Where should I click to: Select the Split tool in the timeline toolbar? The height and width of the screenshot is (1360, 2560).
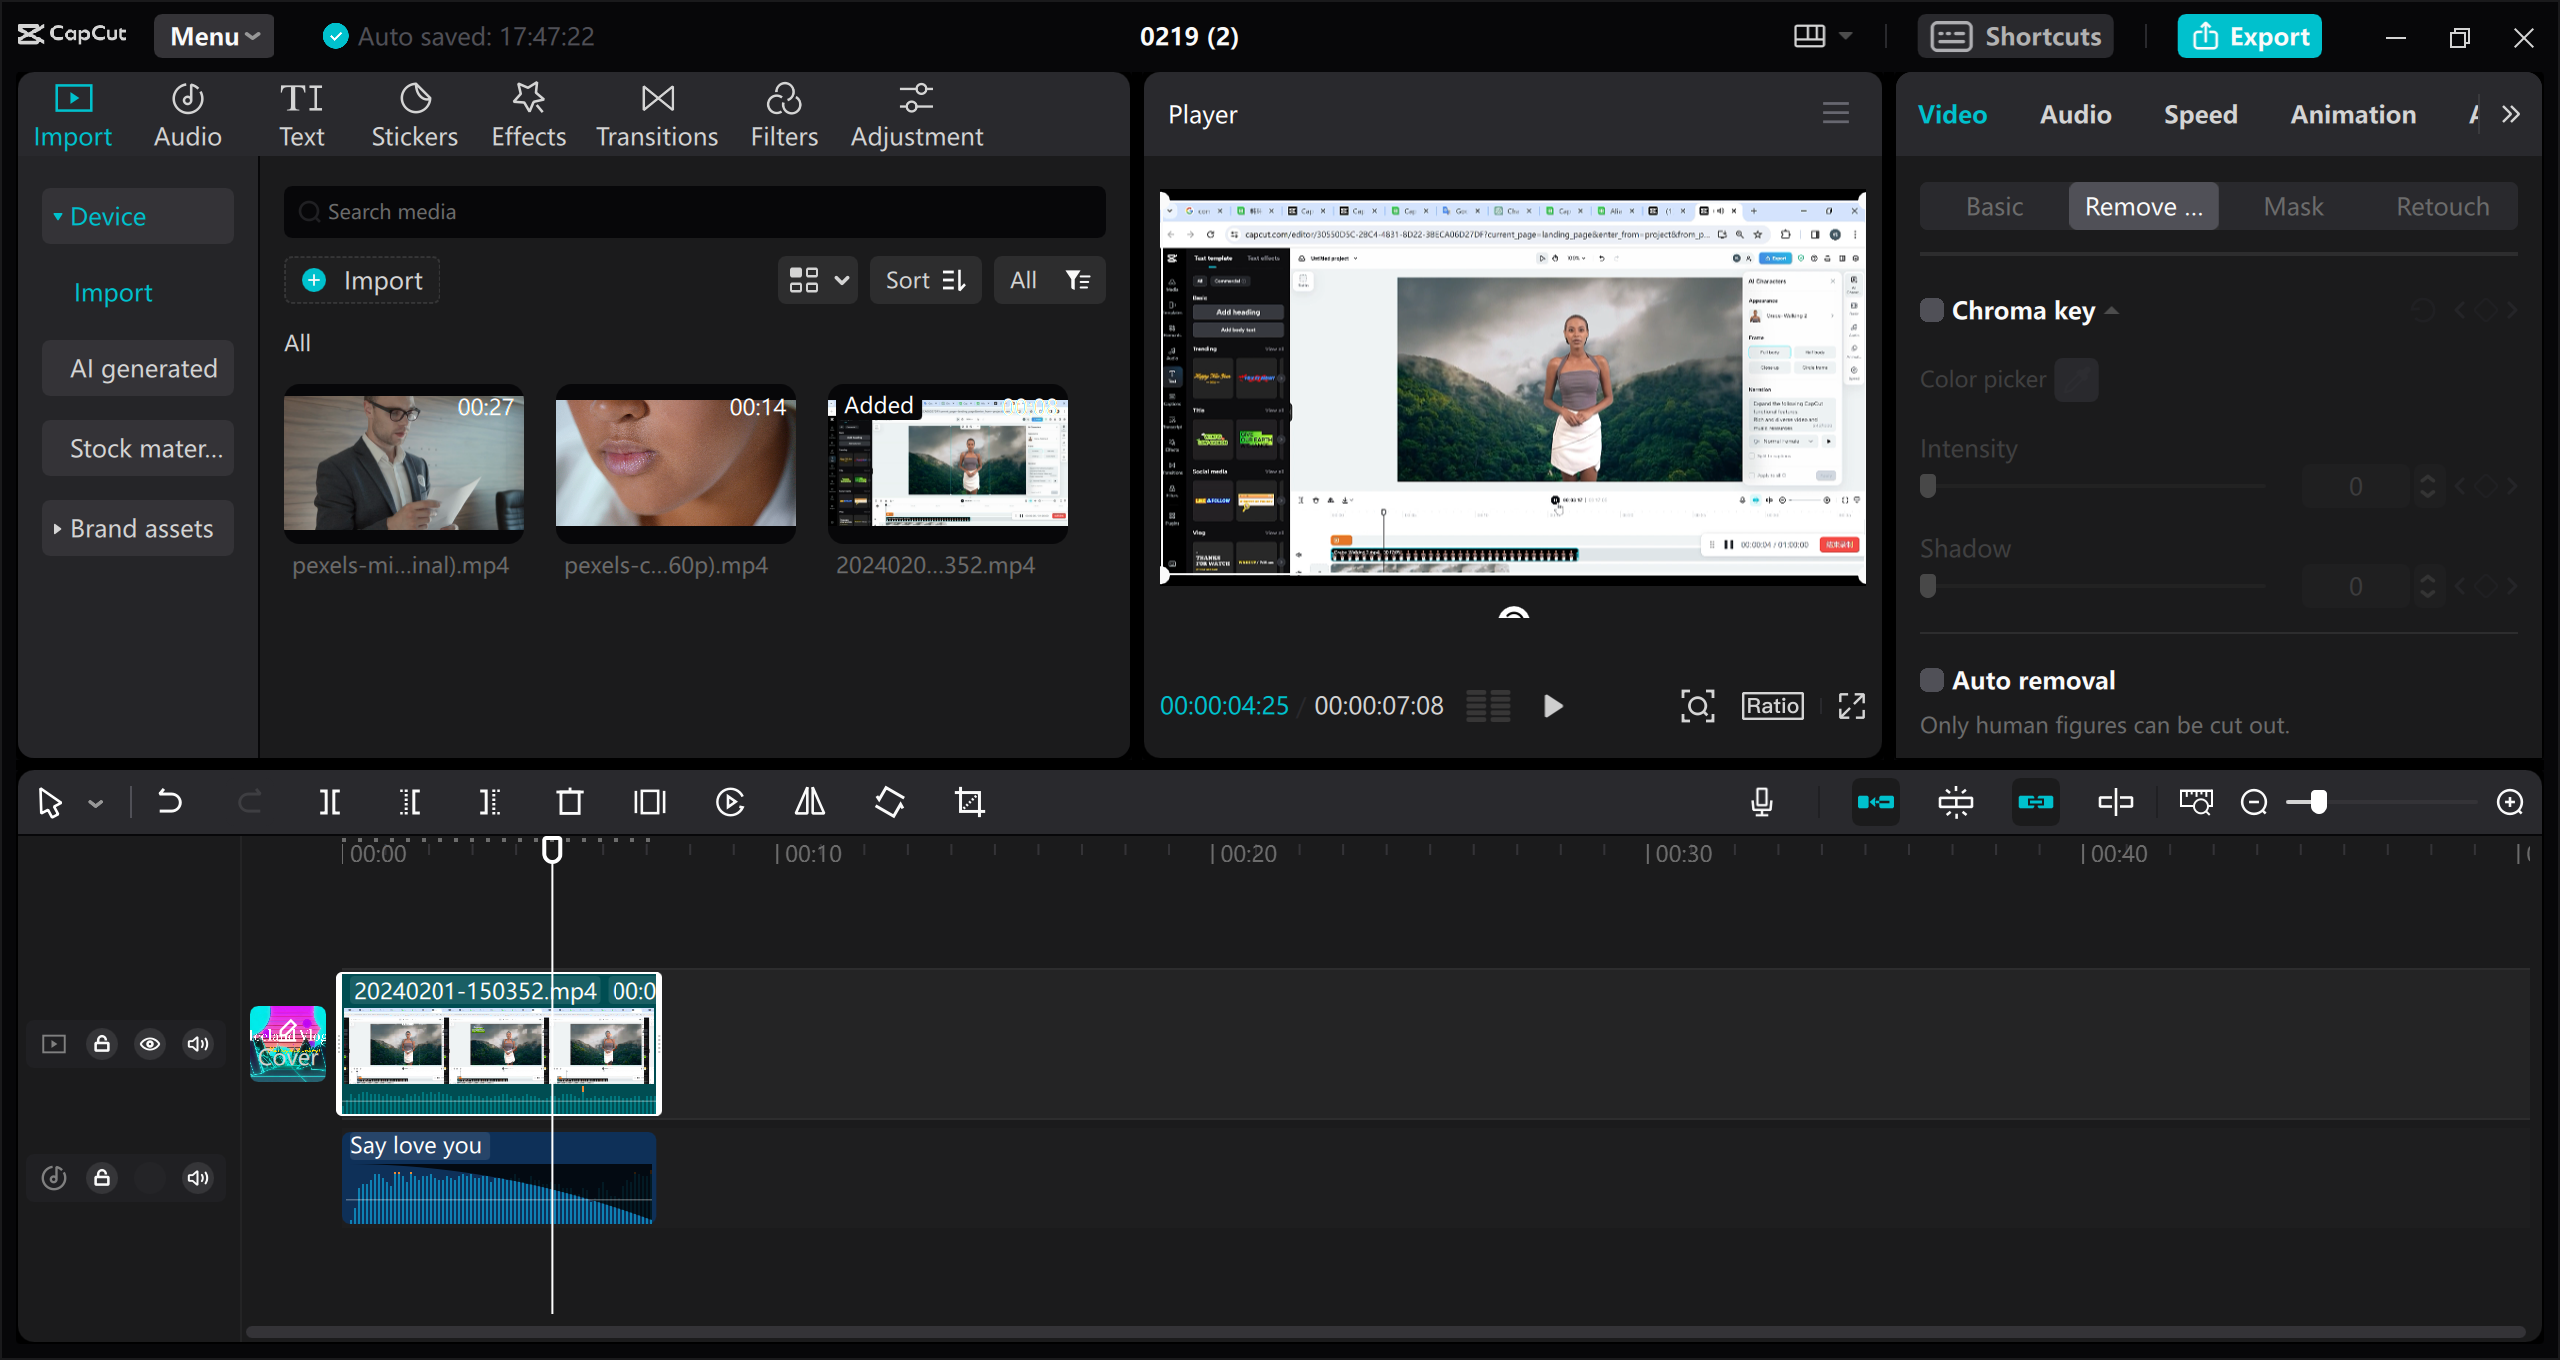tap(330, 801)
